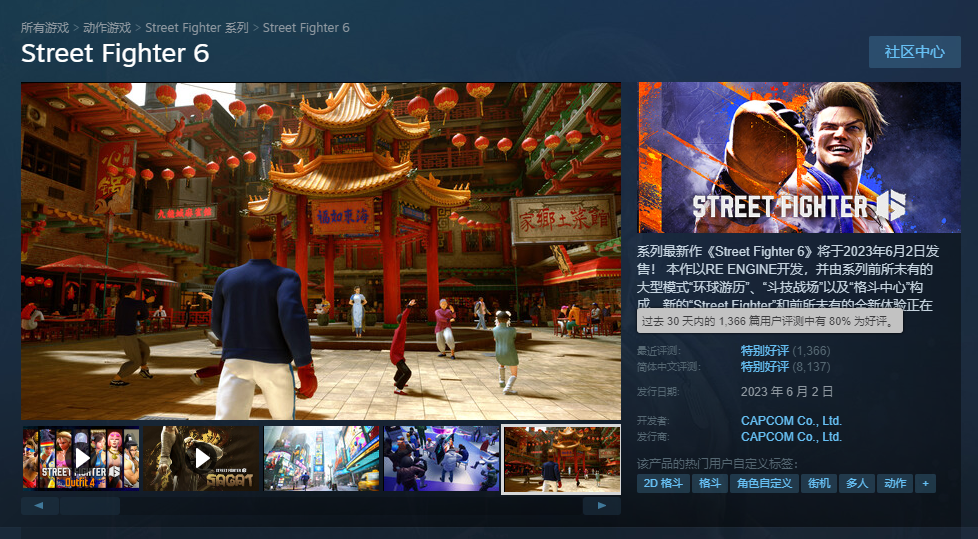Select the 角色自定义 tag
The height and width of the screenshot is (539, 978).
pyautogui.click(x=764, y=483)
